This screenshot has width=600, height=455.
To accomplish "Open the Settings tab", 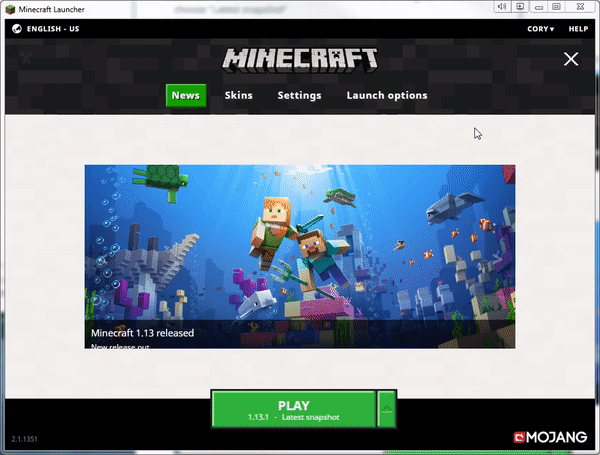I will (299, 95).
